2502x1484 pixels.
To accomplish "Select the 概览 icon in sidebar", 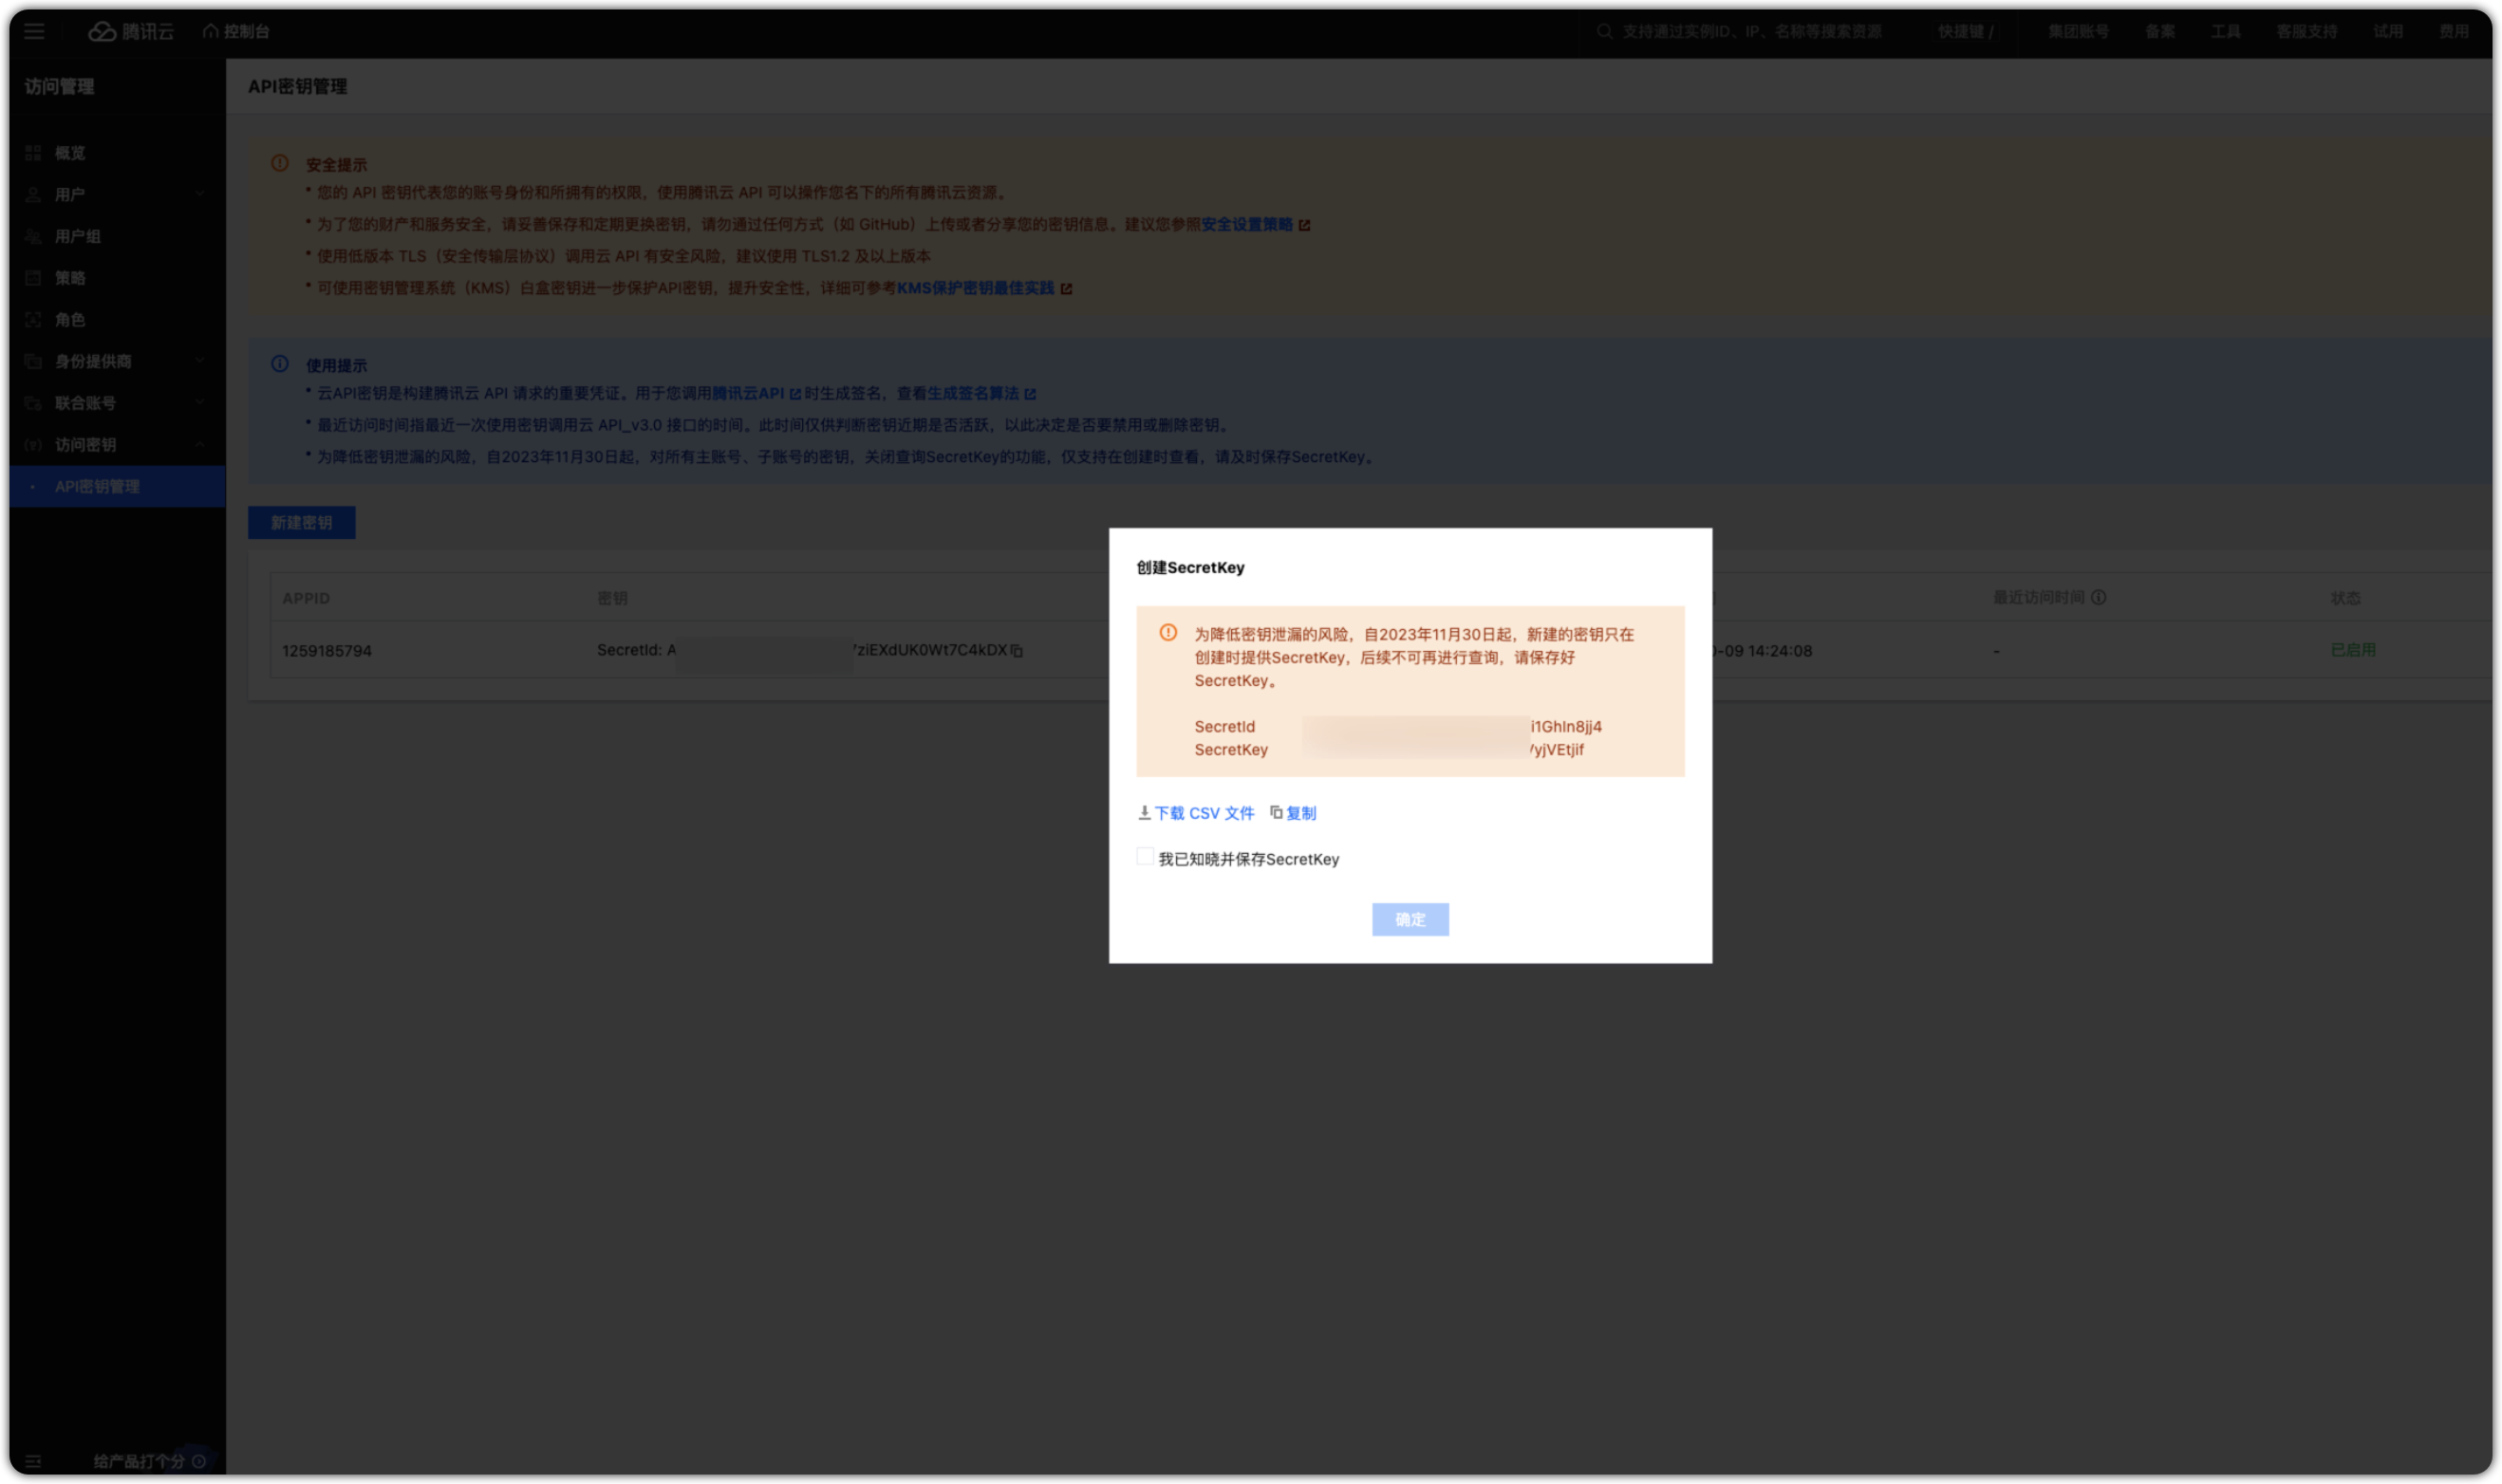I will click(33, 152).
